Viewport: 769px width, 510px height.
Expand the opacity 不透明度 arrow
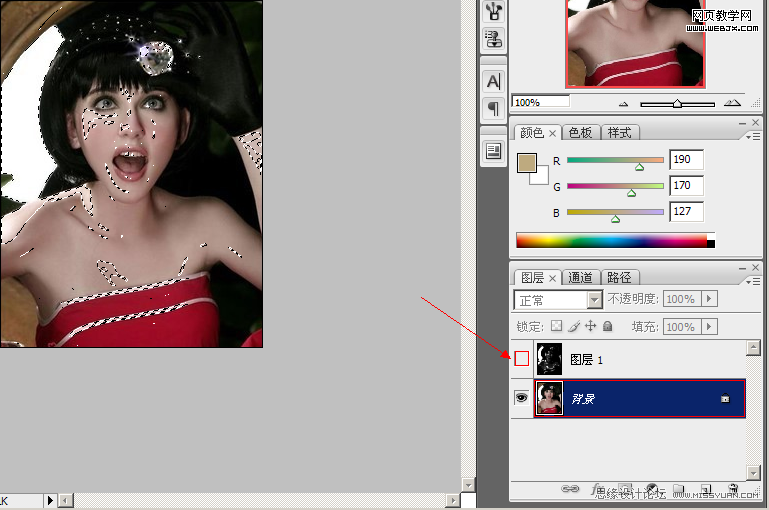(710, 299)
